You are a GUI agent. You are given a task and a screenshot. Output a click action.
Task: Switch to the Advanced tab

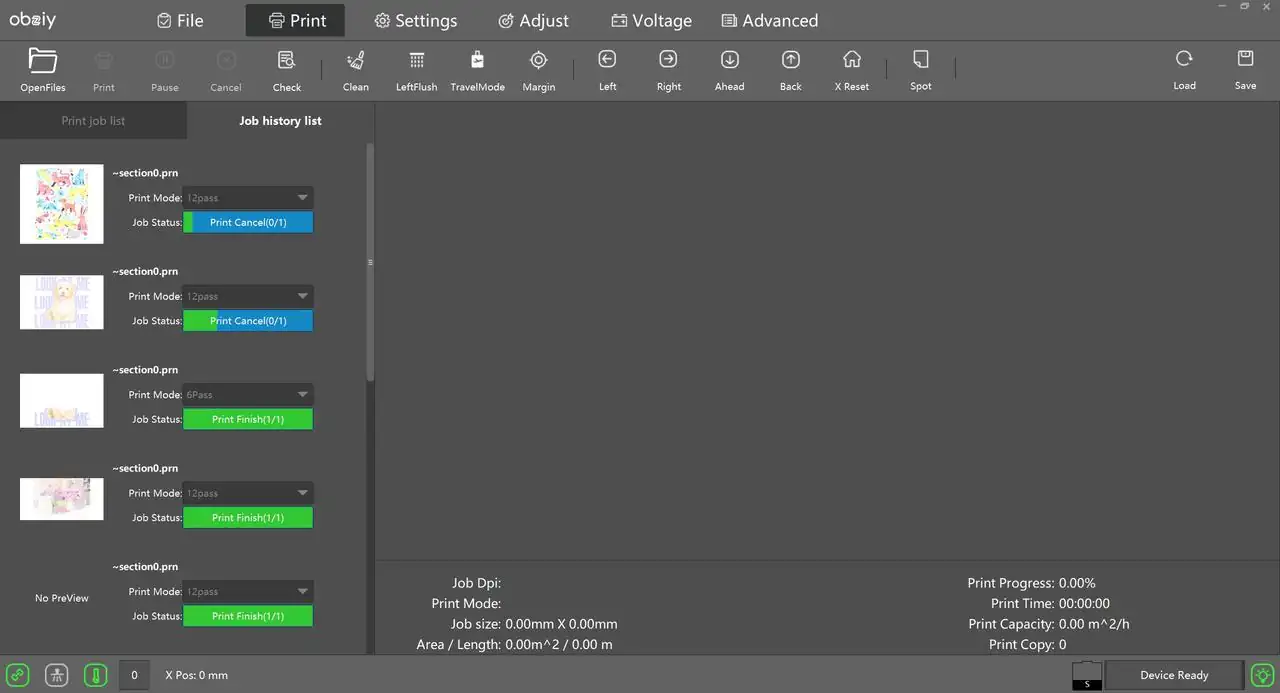point(770,20)
